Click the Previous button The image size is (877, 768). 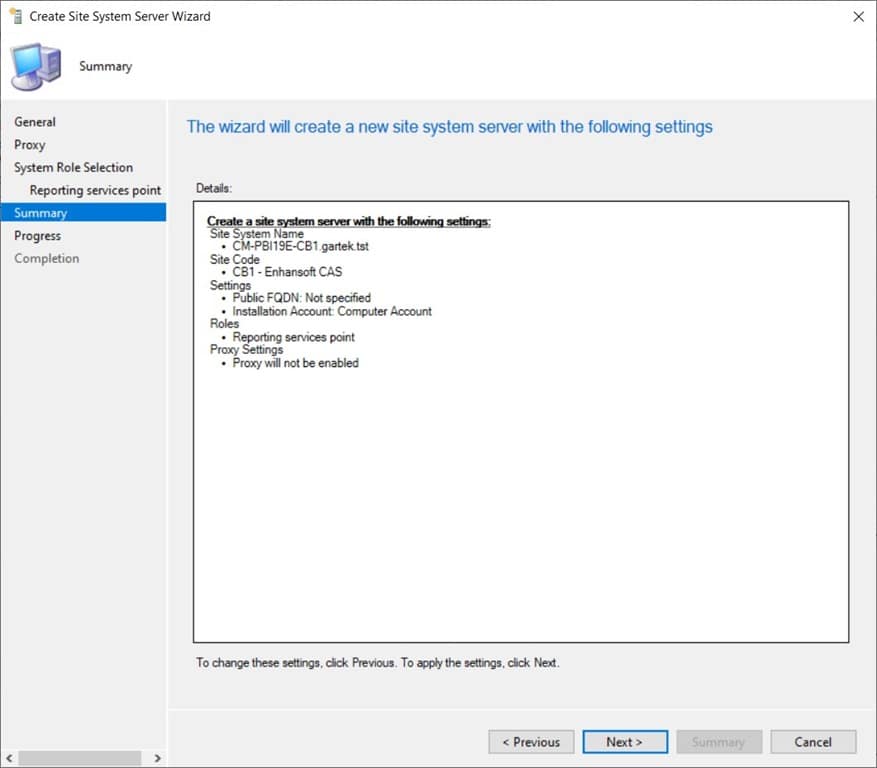[x=531, y=742]
